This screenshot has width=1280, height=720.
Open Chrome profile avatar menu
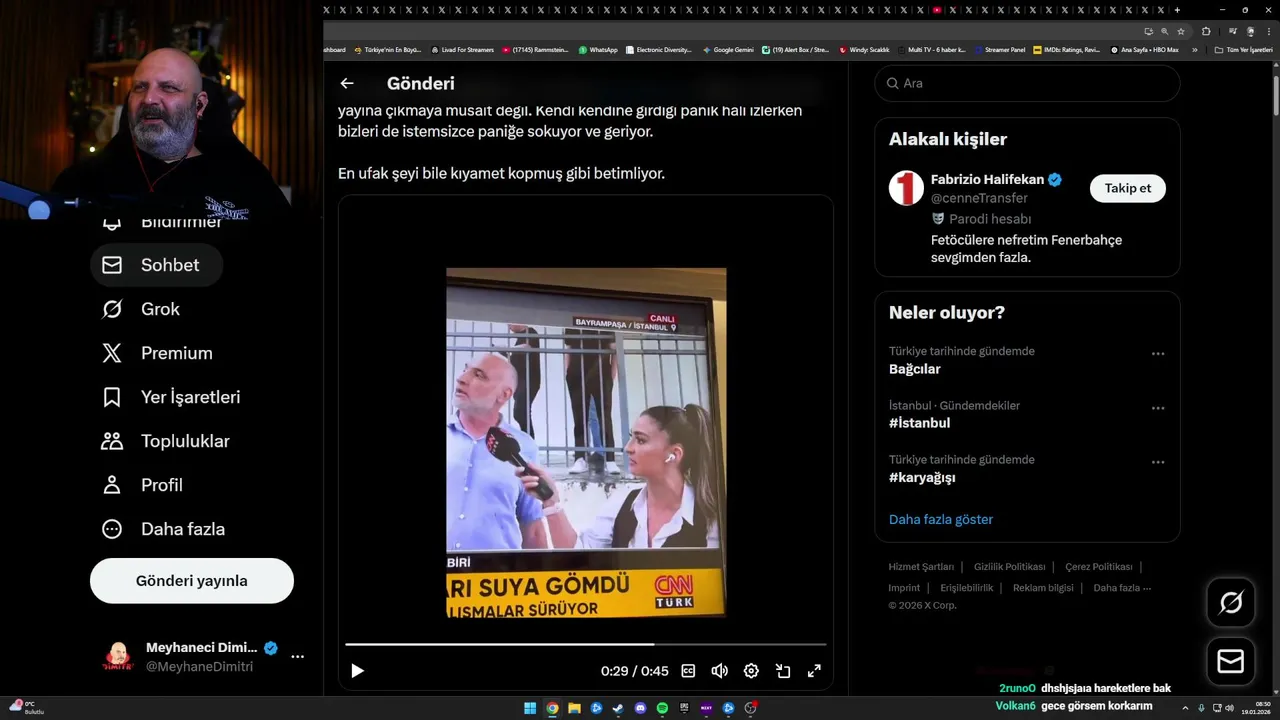click(x=1251, y=31)
